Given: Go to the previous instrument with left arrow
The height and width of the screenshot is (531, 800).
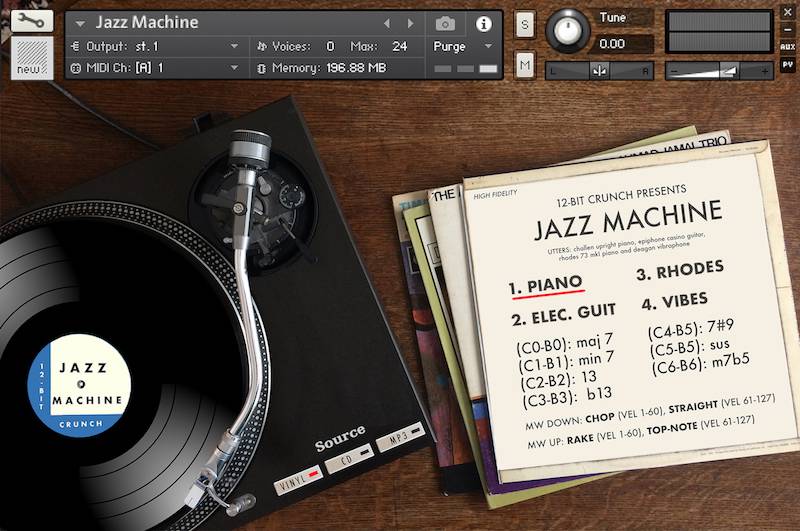Looking at the screenshot, I should [388, 23].
